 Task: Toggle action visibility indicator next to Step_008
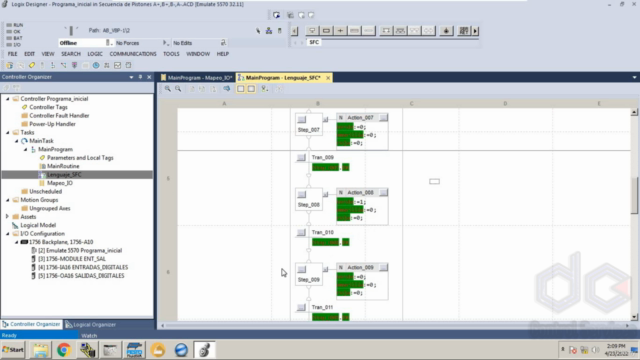coord(325,194)
